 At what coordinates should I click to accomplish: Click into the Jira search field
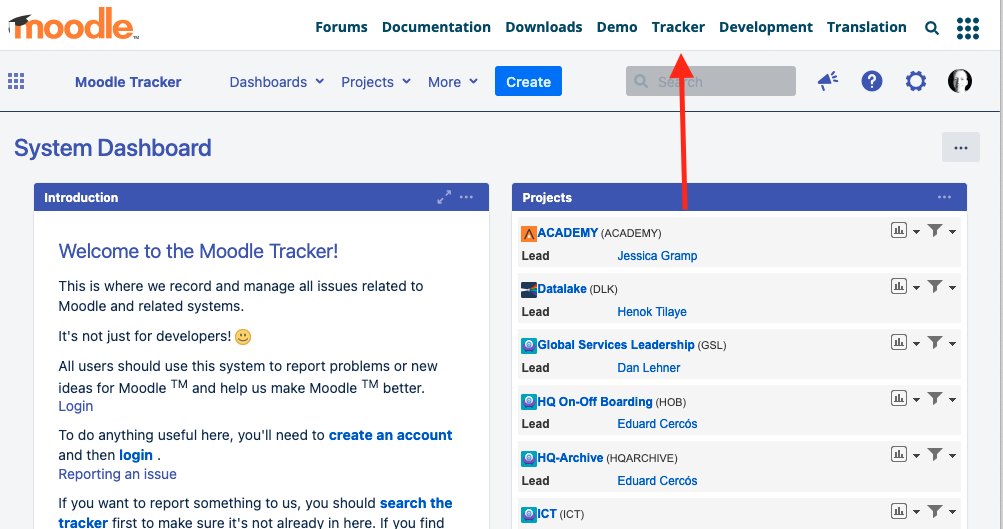[x=711, y=81]
